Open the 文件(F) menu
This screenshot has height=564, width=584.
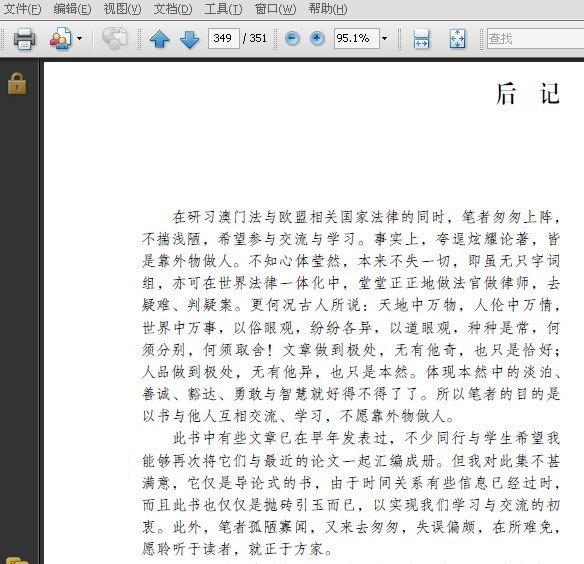[22, 9]
